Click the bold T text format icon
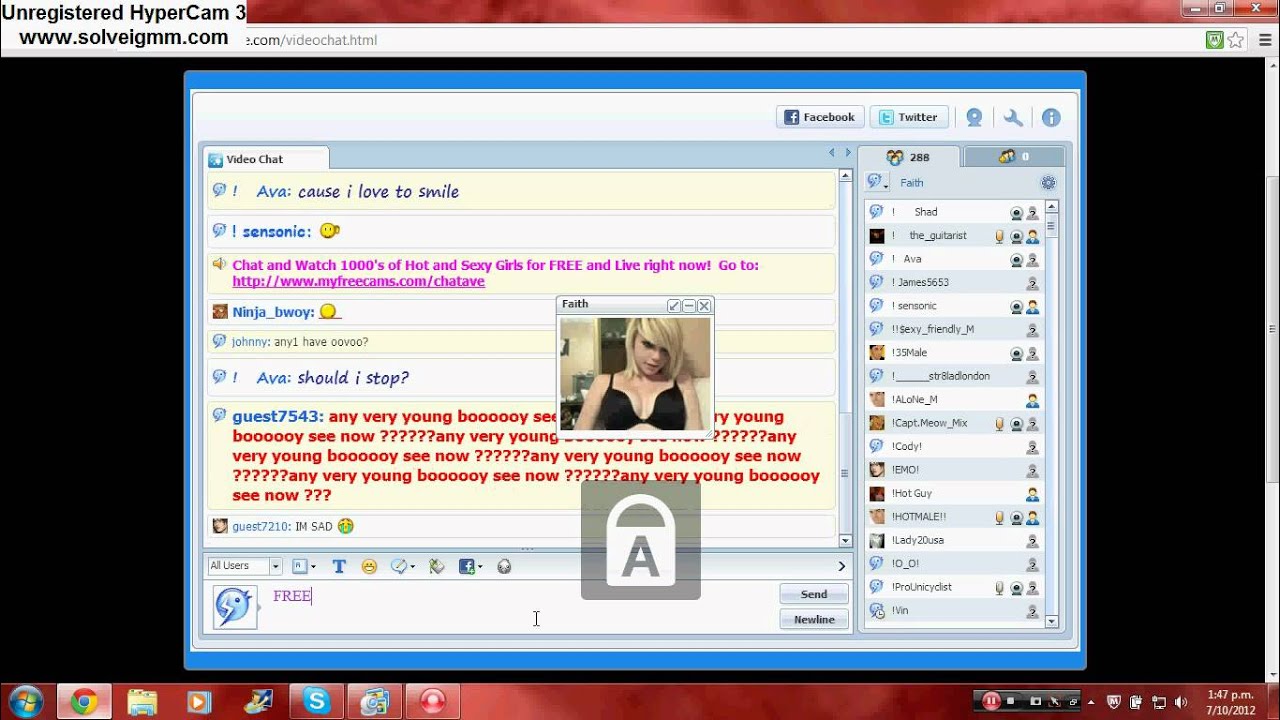1280x720 pixels. 339,566
